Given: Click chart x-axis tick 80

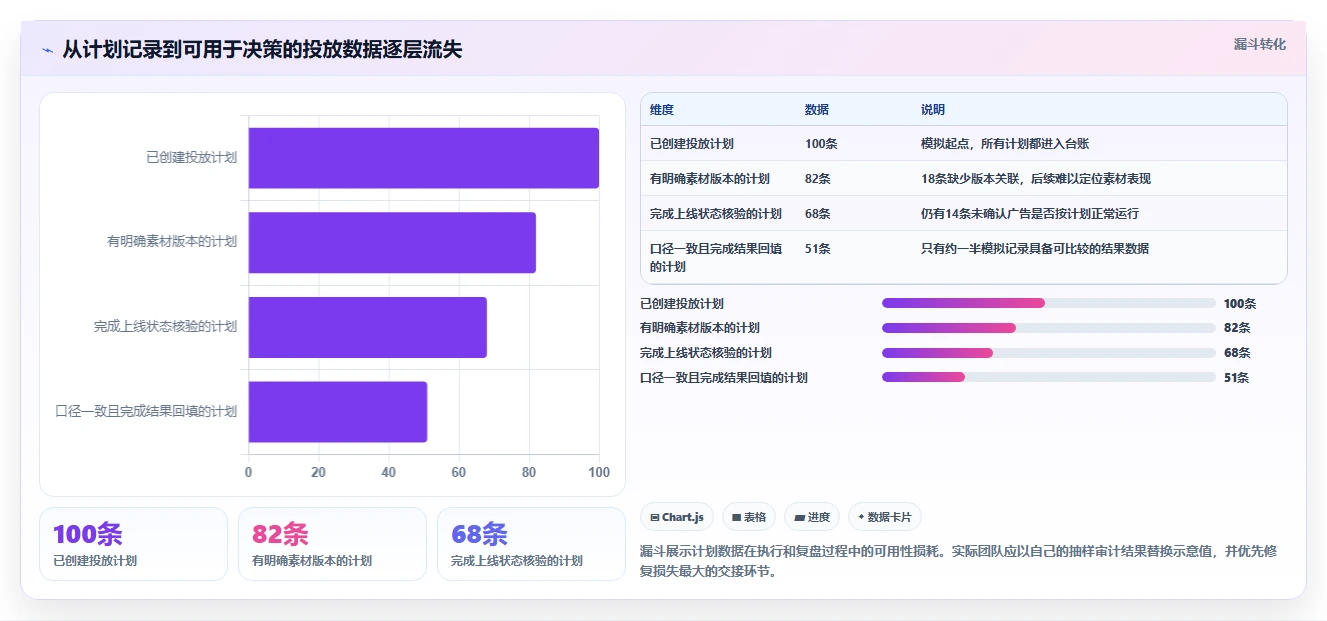Looking at the screenshot, I should 529,473.
